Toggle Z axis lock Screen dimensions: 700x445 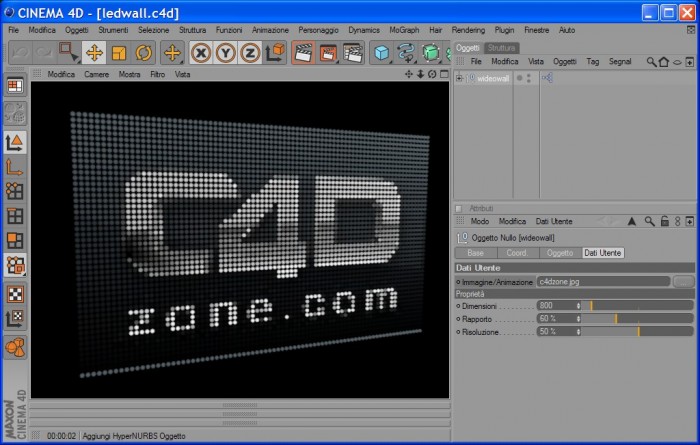(250, 53)
